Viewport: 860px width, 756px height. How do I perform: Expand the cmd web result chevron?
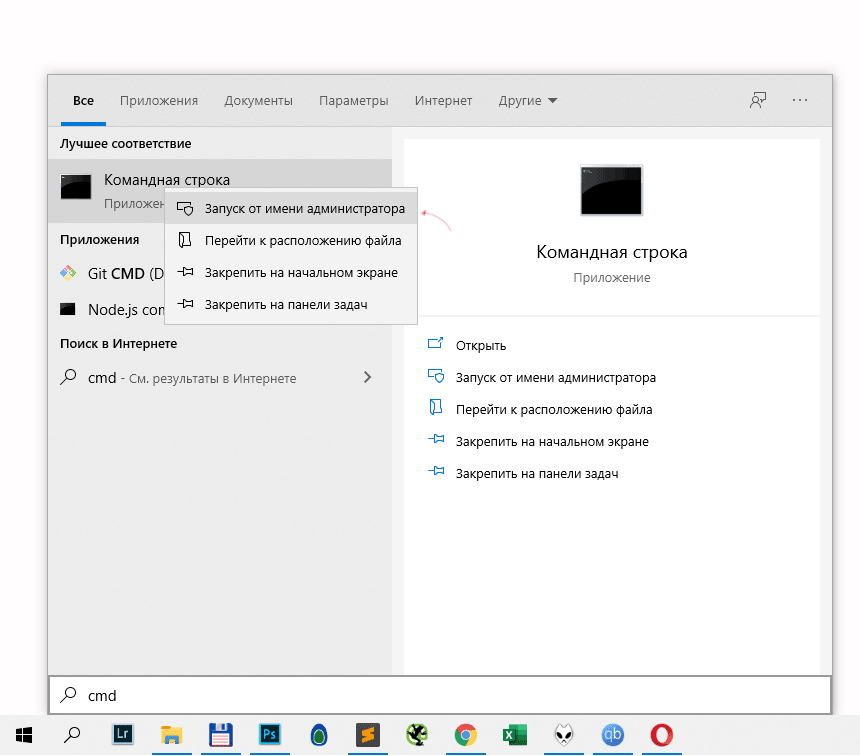367,377
